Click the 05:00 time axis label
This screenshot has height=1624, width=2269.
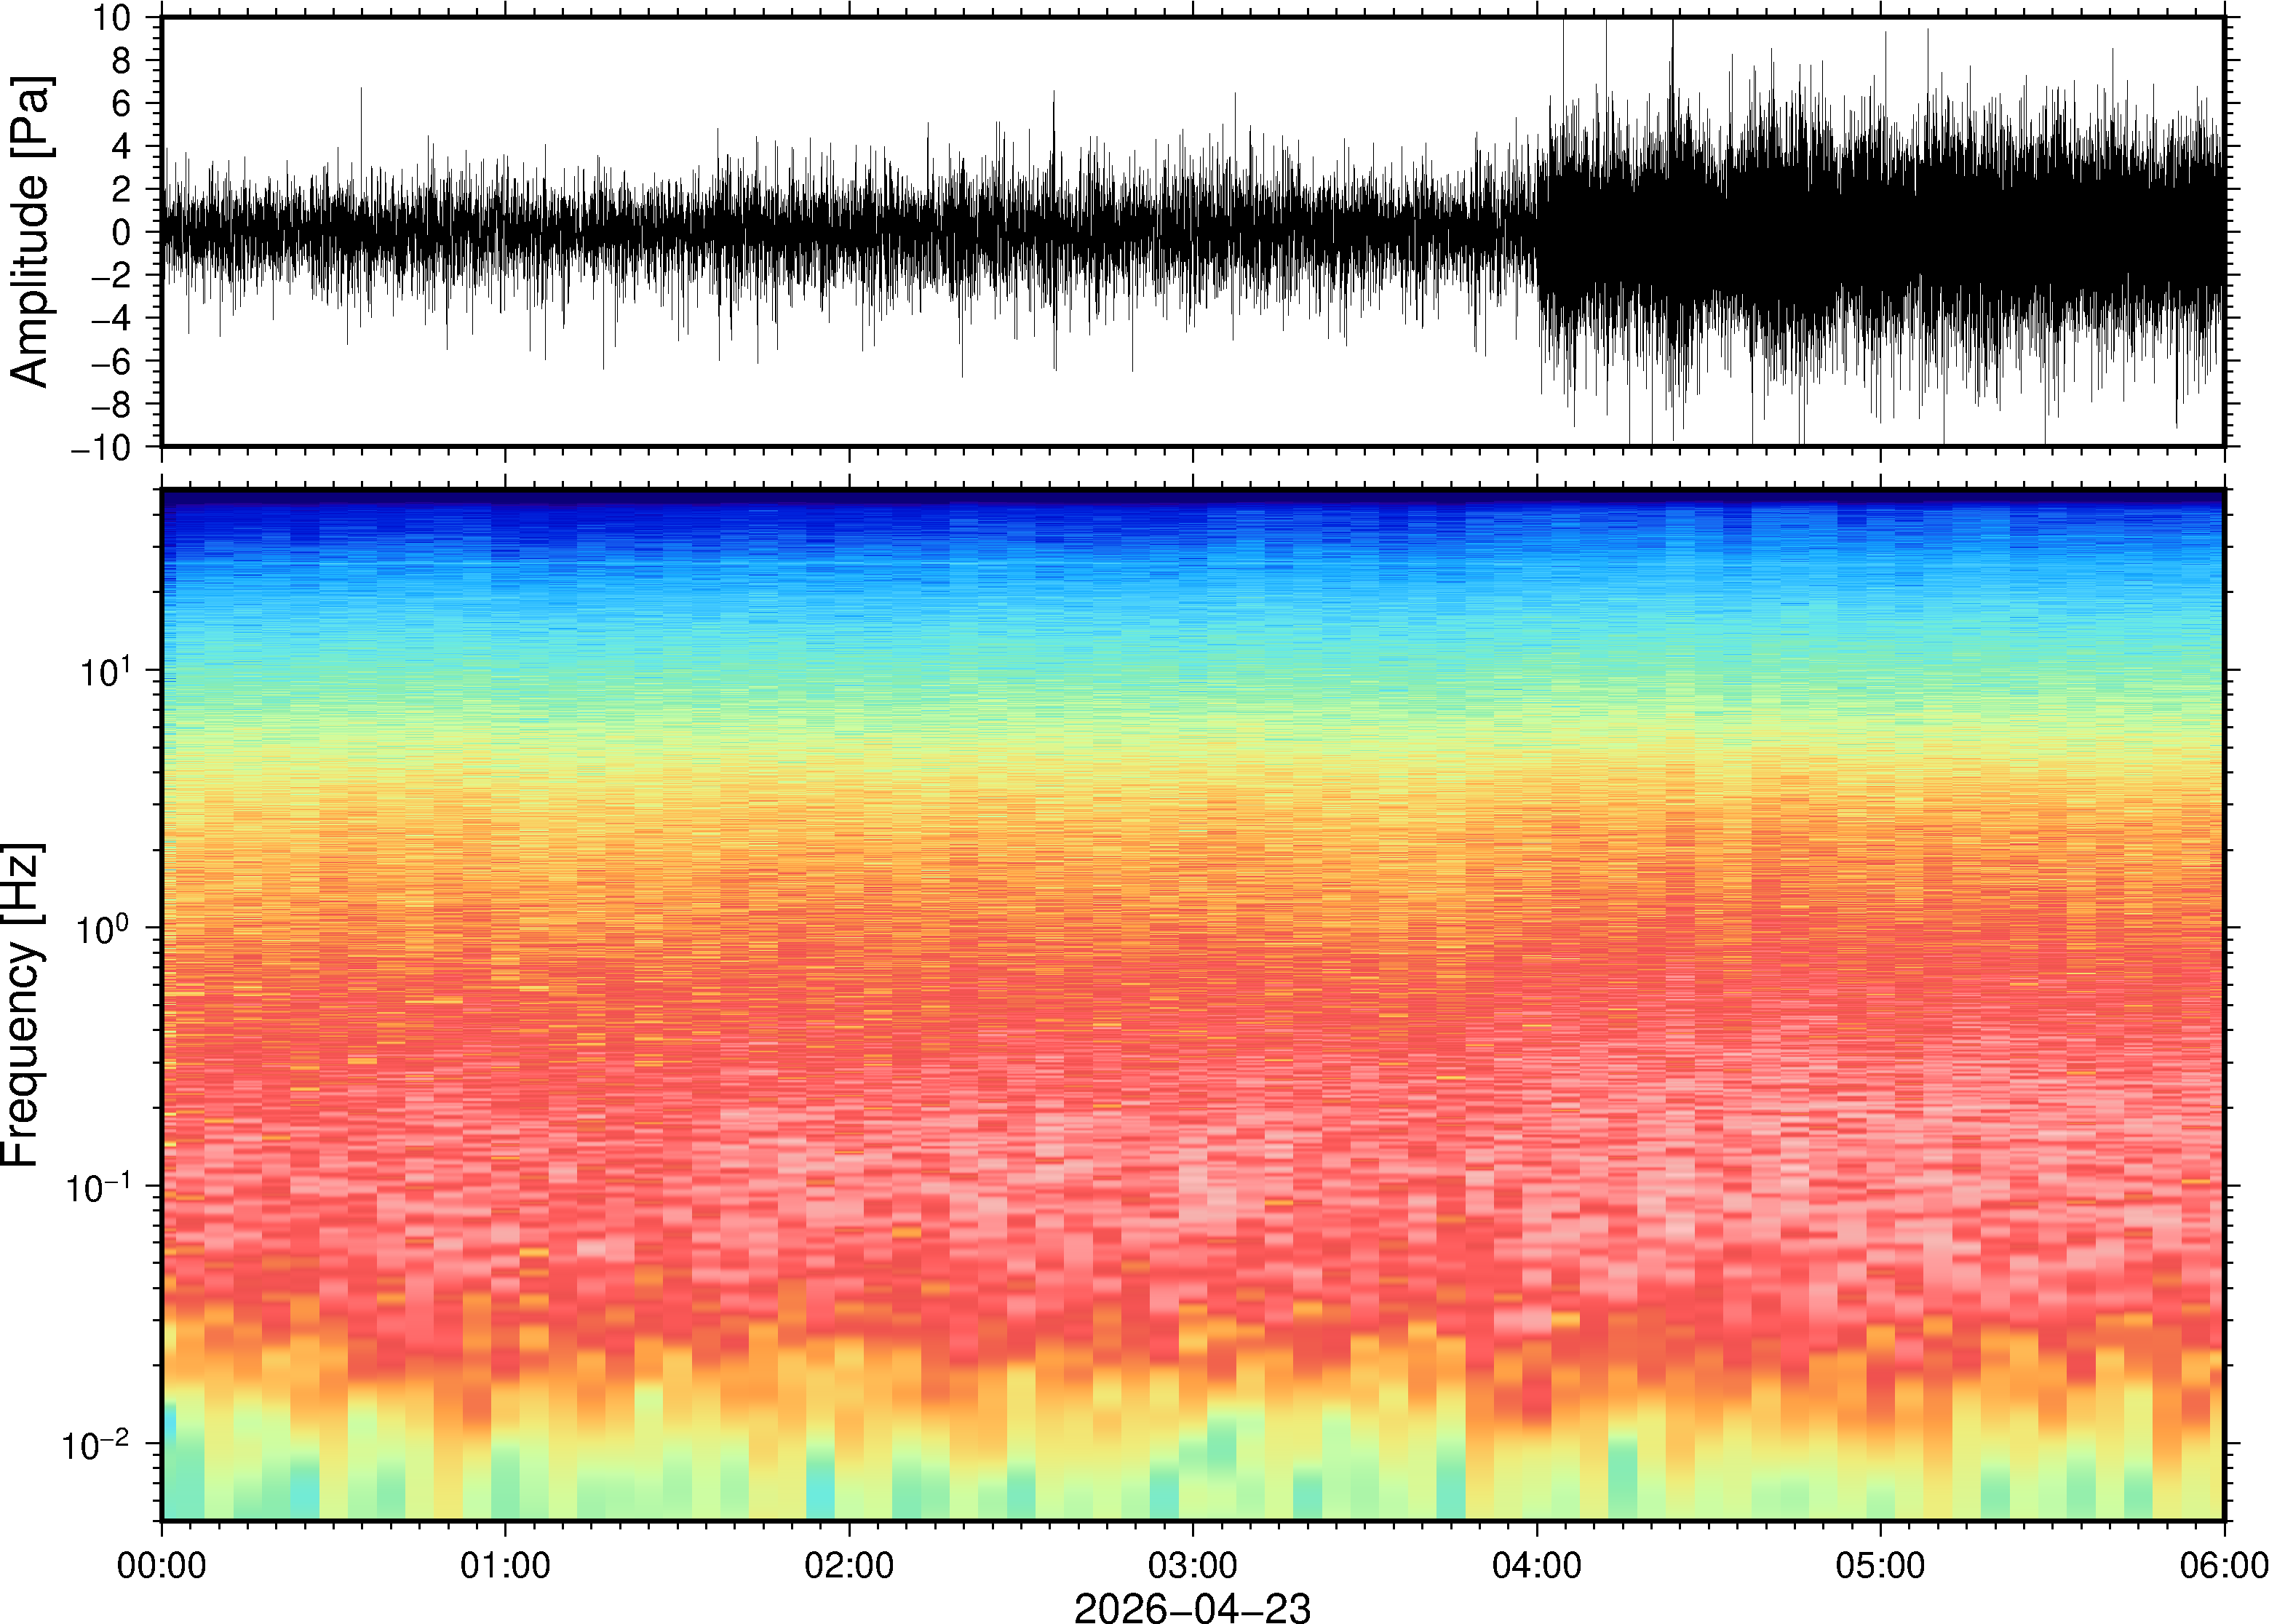[1880, 1565]
